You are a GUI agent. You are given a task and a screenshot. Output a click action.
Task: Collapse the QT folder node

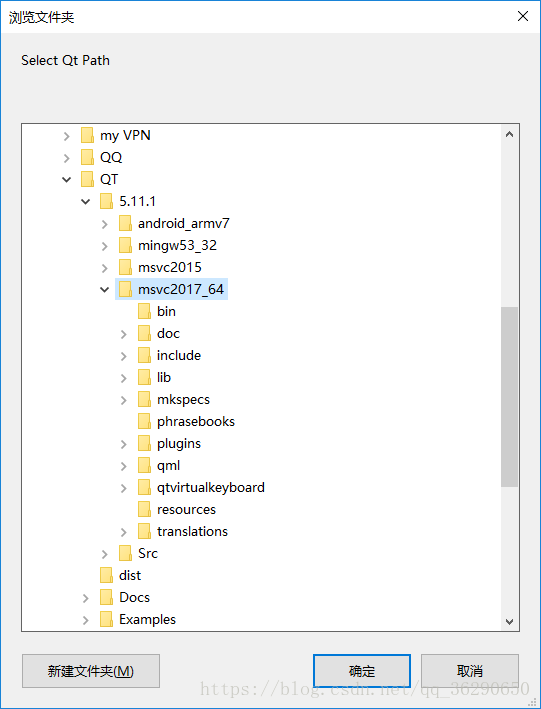tap(66, 180)
